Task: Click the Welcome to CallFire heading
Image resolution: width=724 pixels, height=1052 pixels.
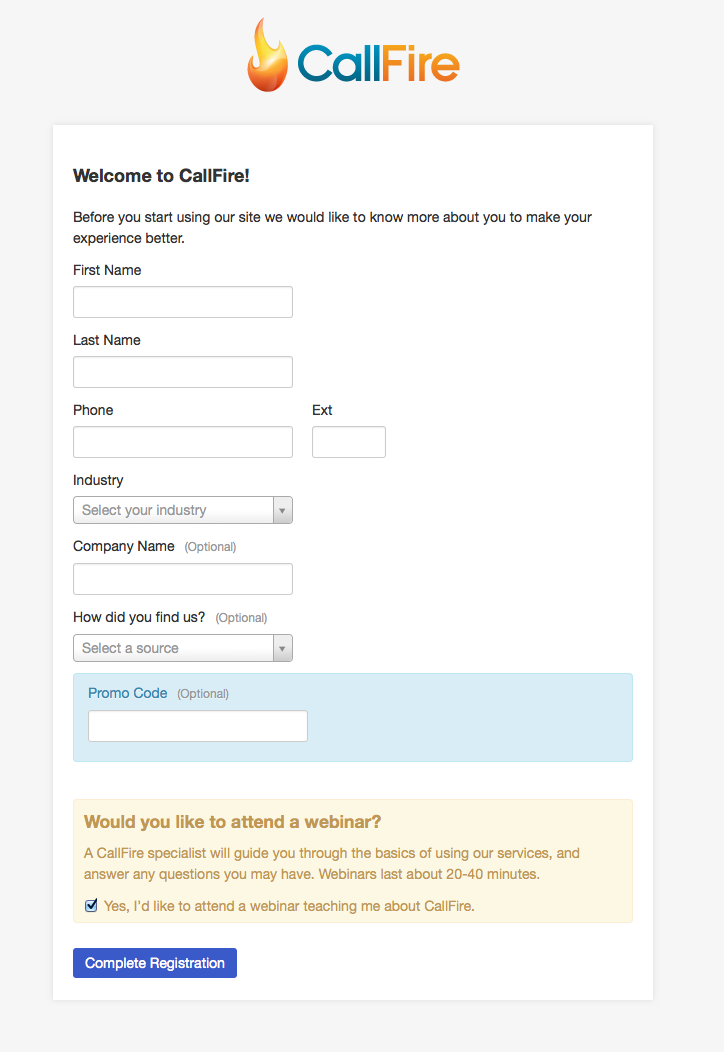Action: [x=161, y=175]
